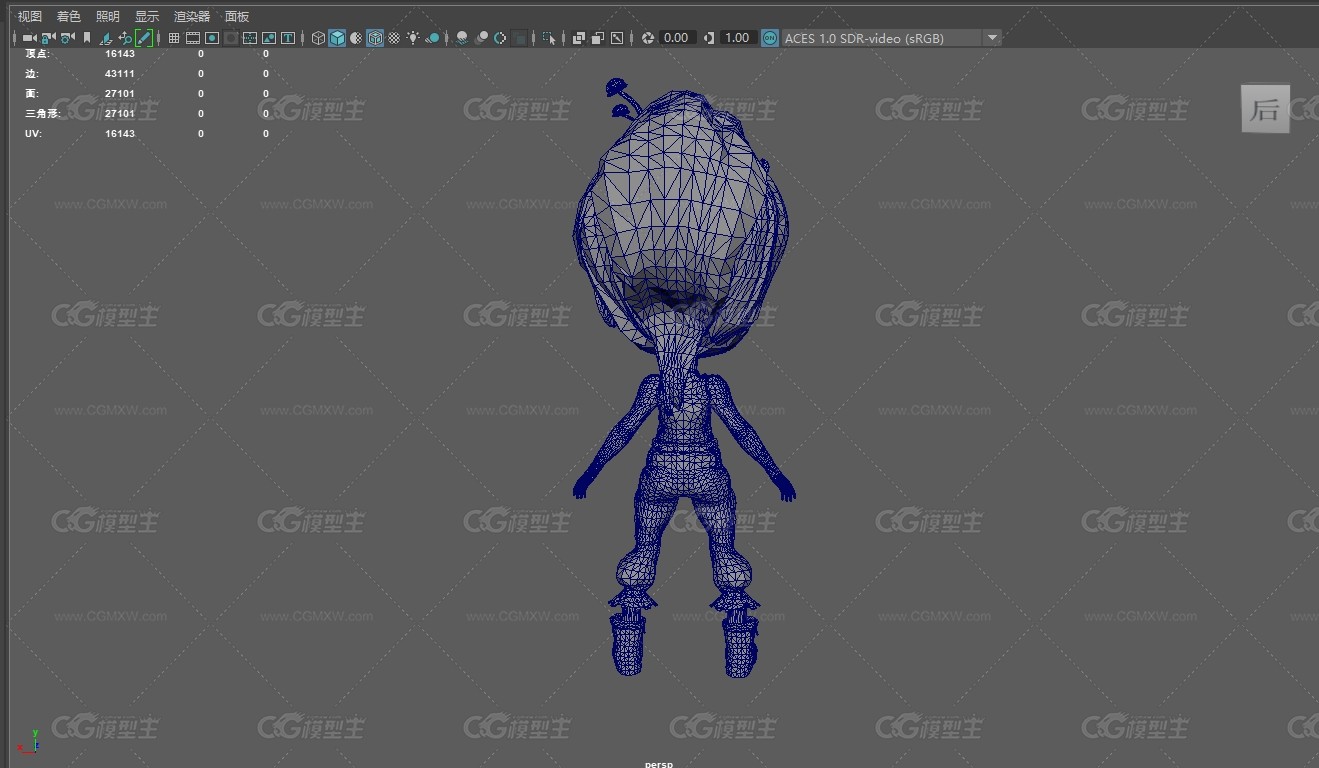Toggle the Color Management ON button
Viewport: 1319px width, 768px height.
coord(770,38)
